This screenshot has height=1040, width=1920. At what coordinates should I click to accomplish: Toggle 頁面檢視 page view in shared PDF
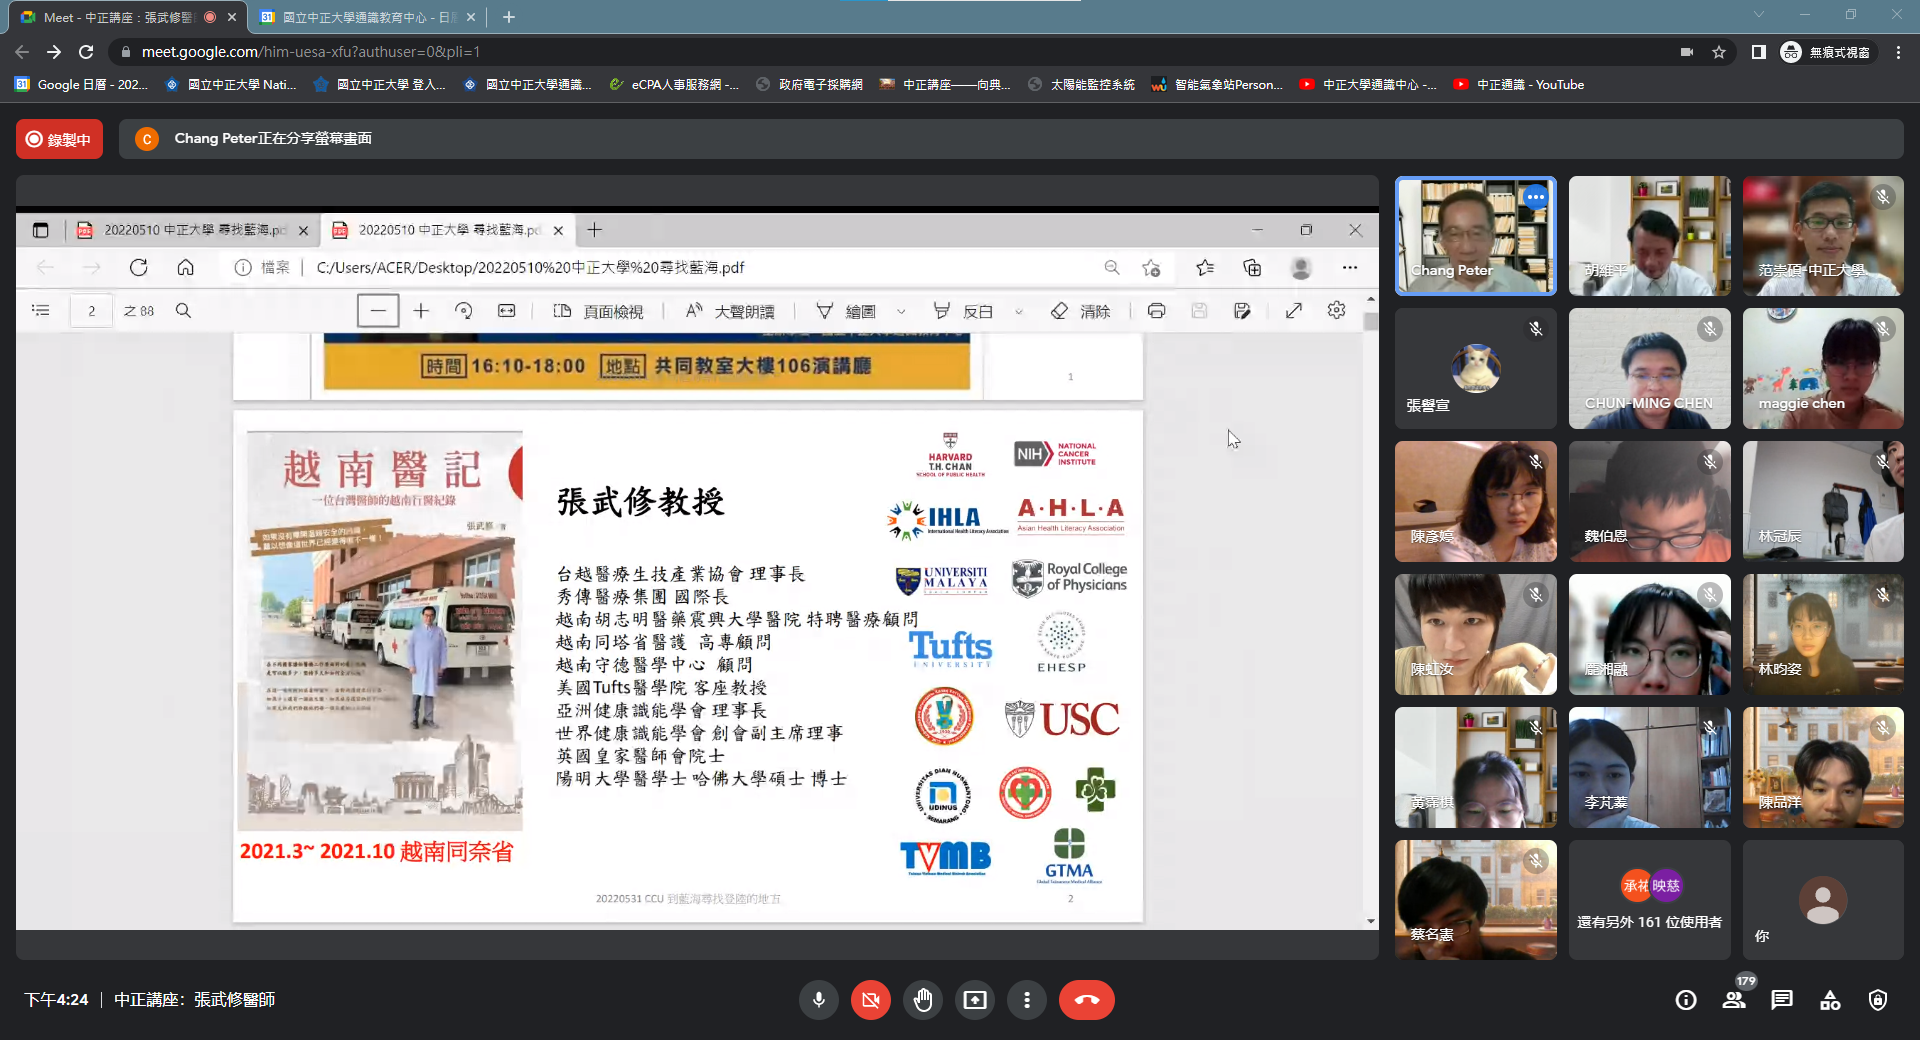pyautogui.click(x=599, y=311)
